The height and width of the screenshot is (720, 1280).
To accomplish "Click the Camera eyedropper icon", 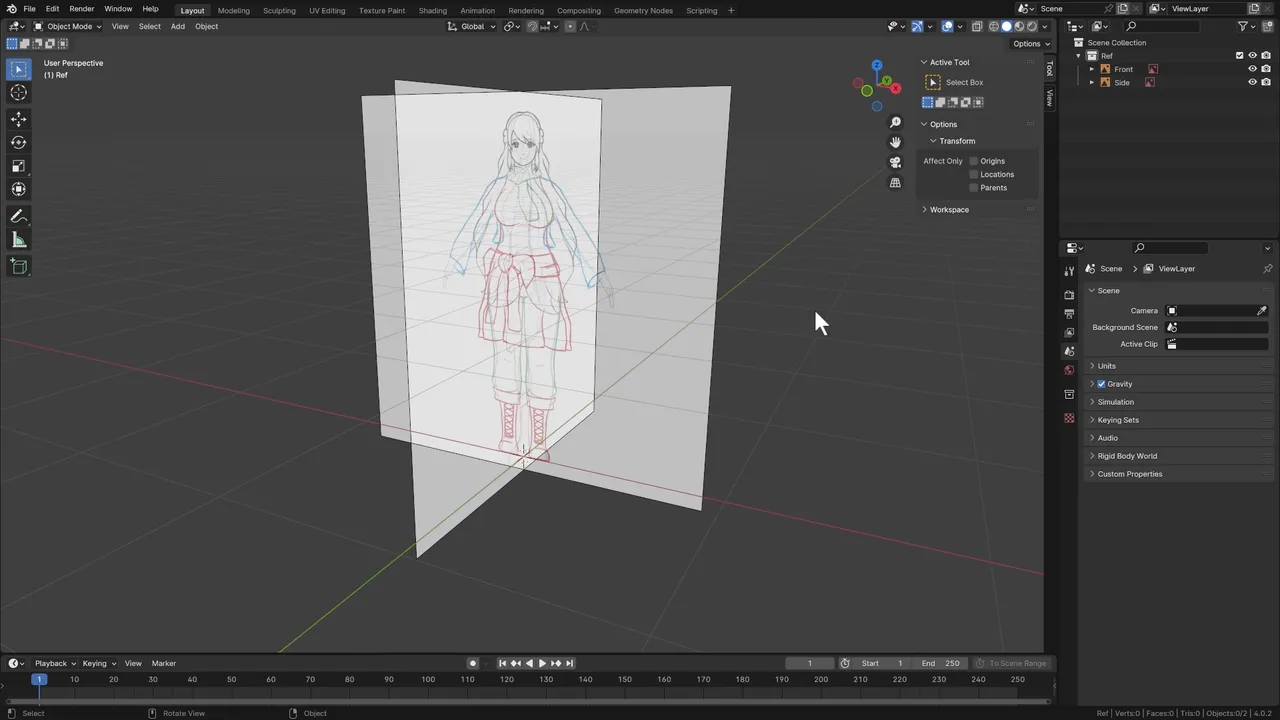I will pos(1262,311).
